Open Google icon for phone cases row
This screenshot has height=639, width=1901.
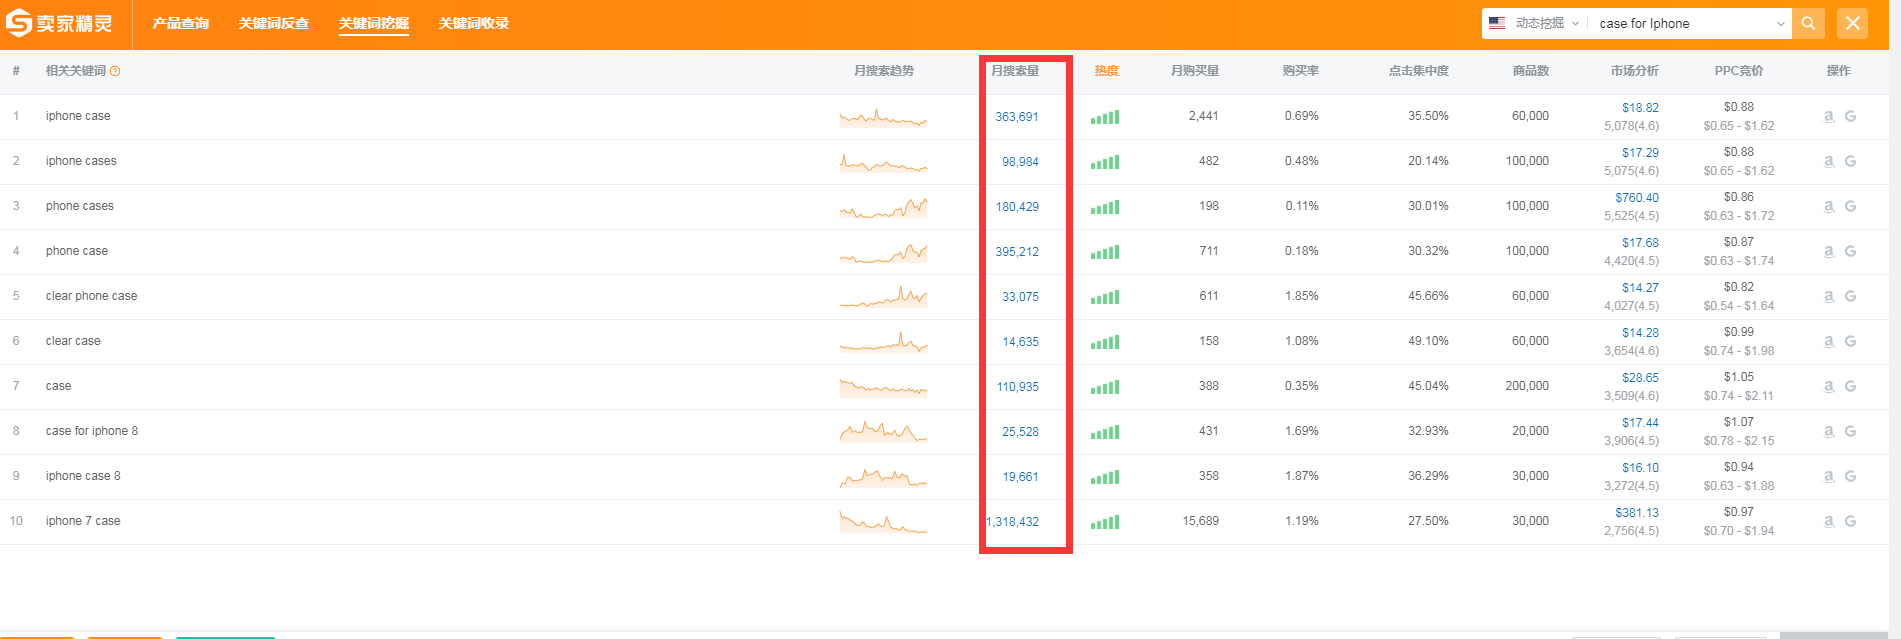1850,206
